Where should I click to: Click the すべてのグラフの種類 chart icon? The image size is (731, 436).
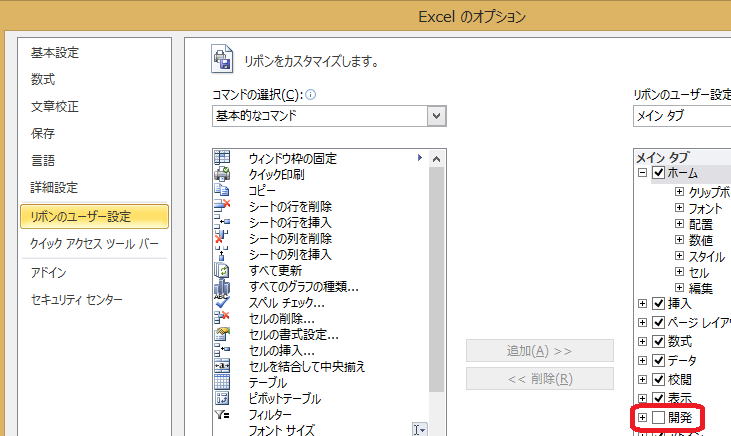(x=222, y=286)
